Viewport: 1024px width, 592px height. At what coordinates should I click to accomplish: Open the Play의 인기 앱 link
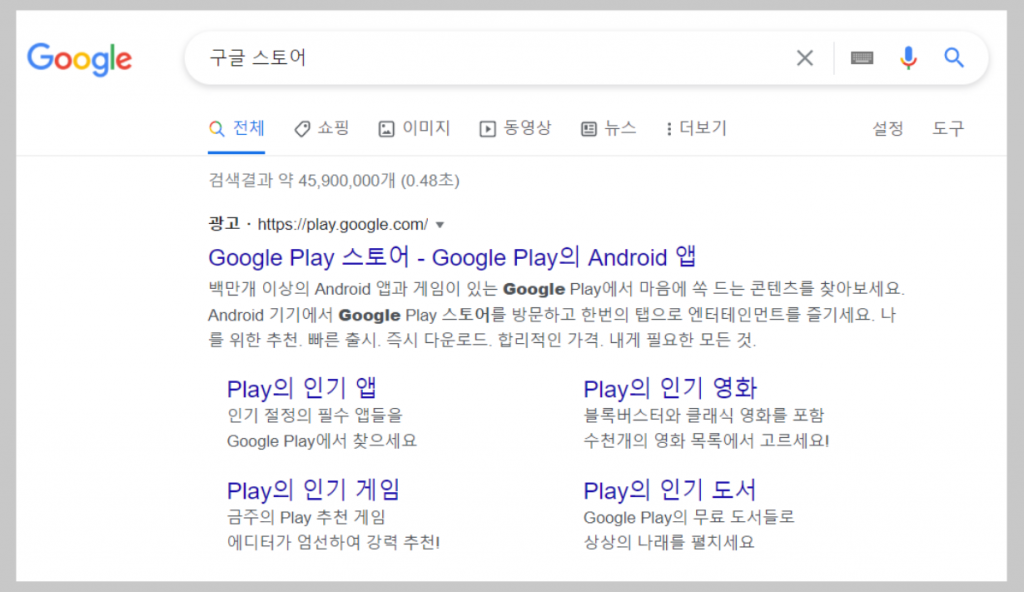pos(302,388)
